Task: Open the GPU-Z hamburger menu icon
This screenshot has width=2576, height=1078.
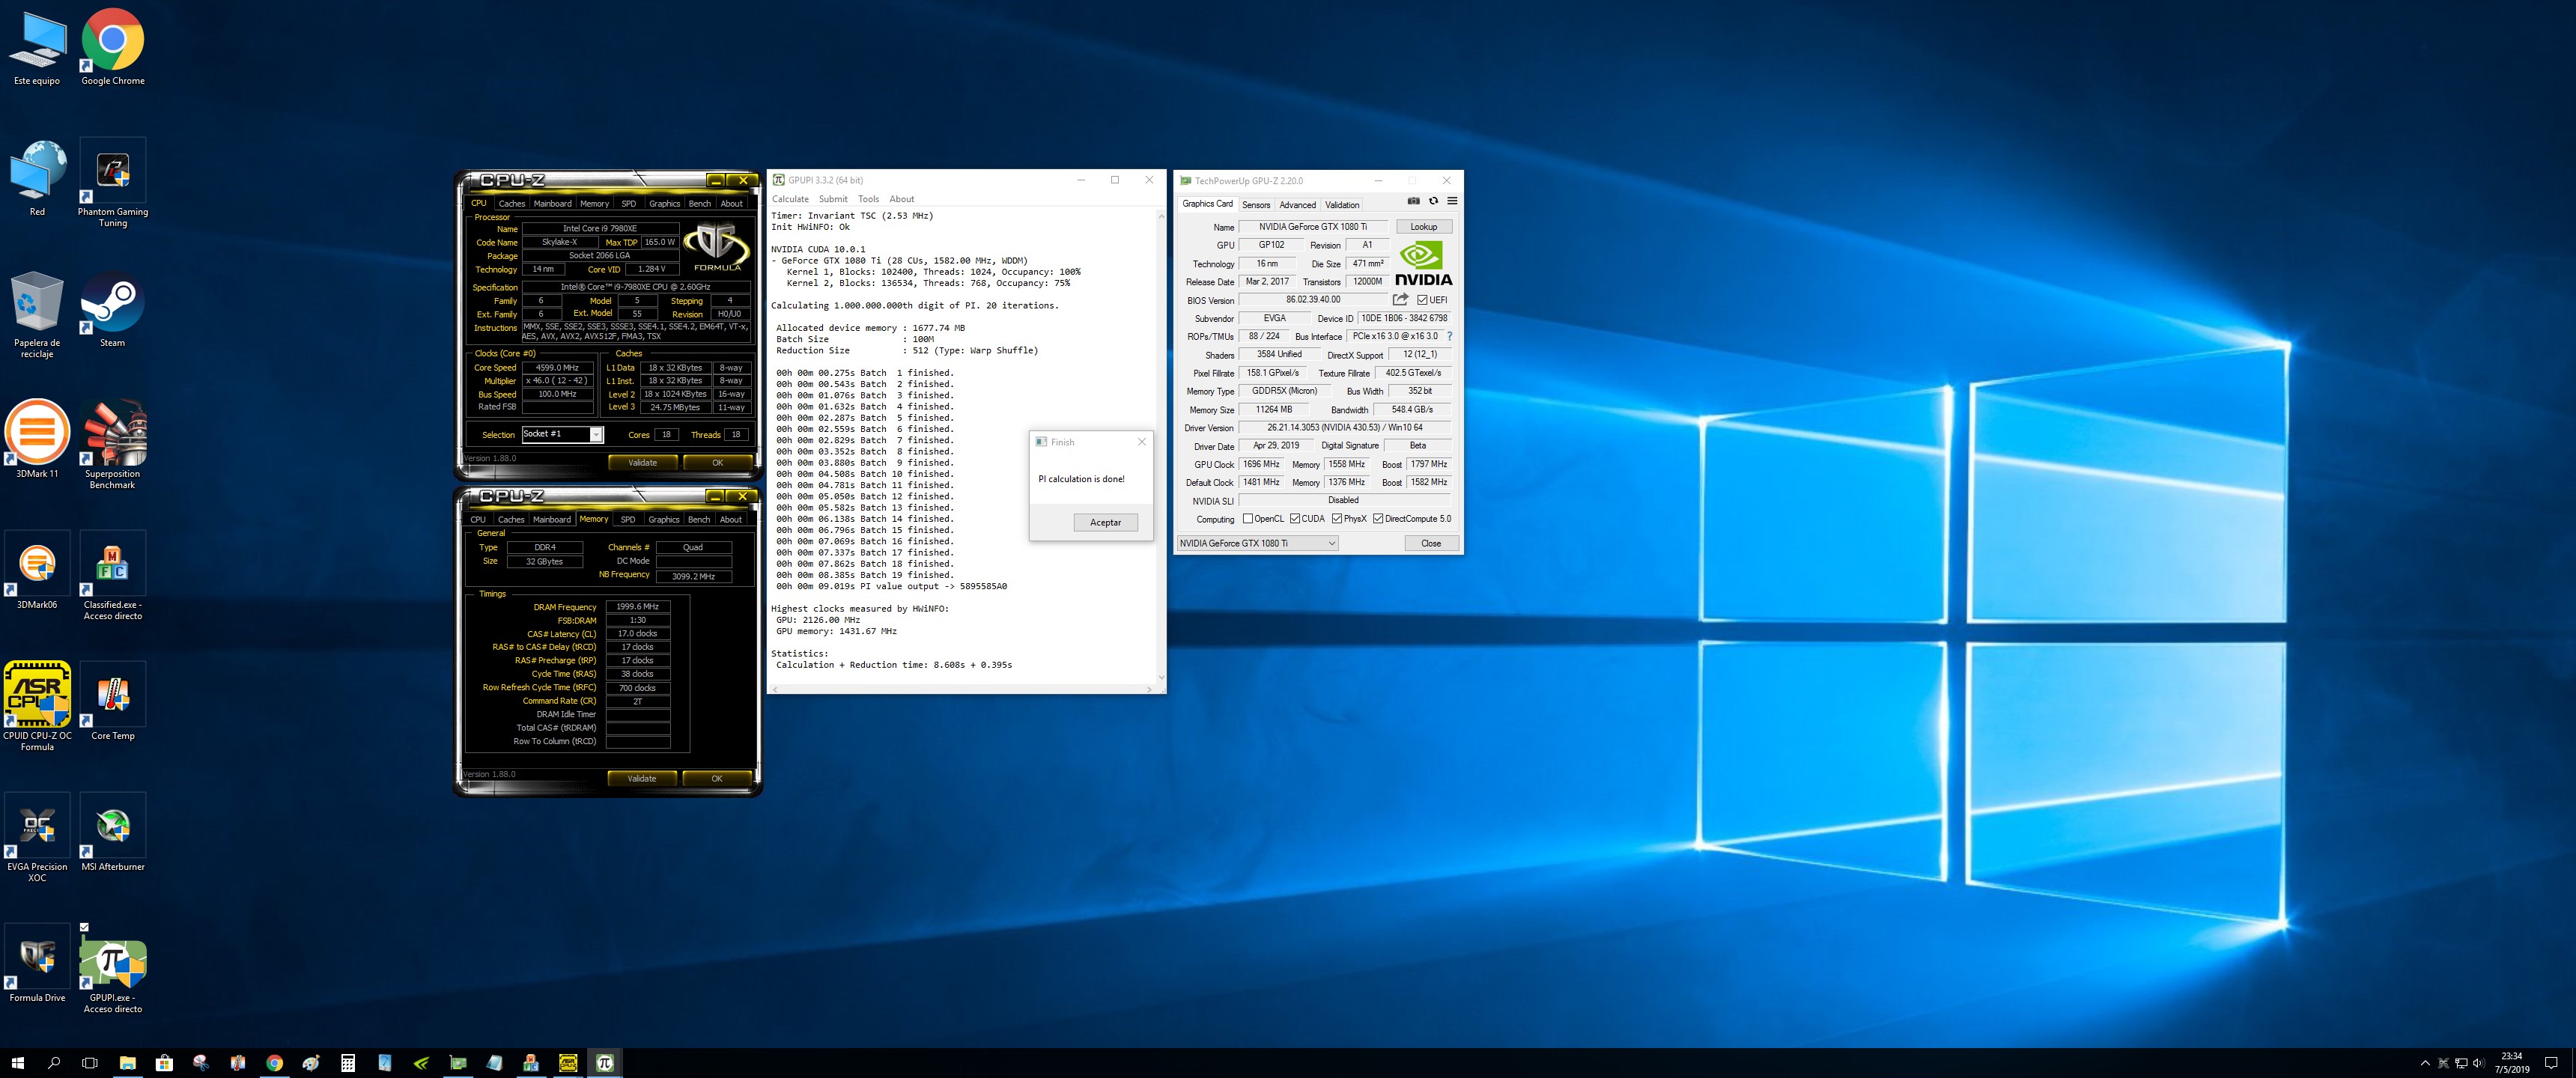Action: pos(1452,201)
